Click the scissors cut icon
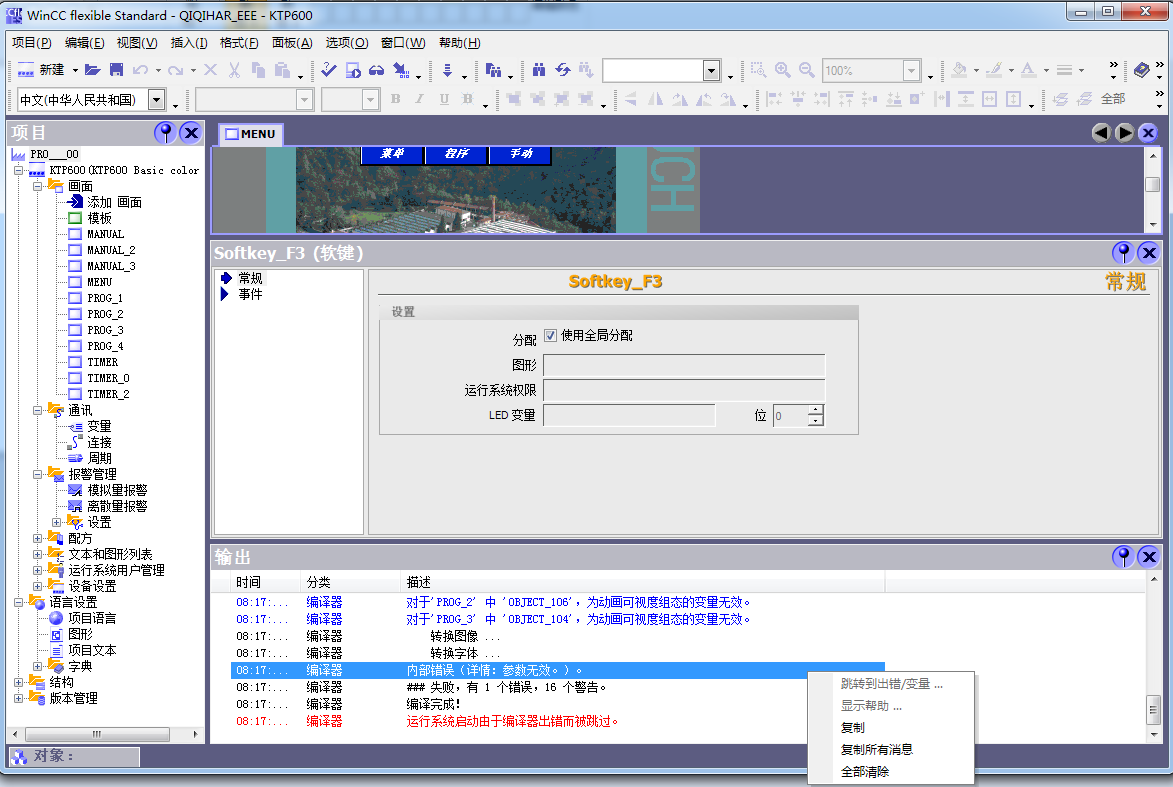Screen dimensions: 1173x787 click(235, 70)
